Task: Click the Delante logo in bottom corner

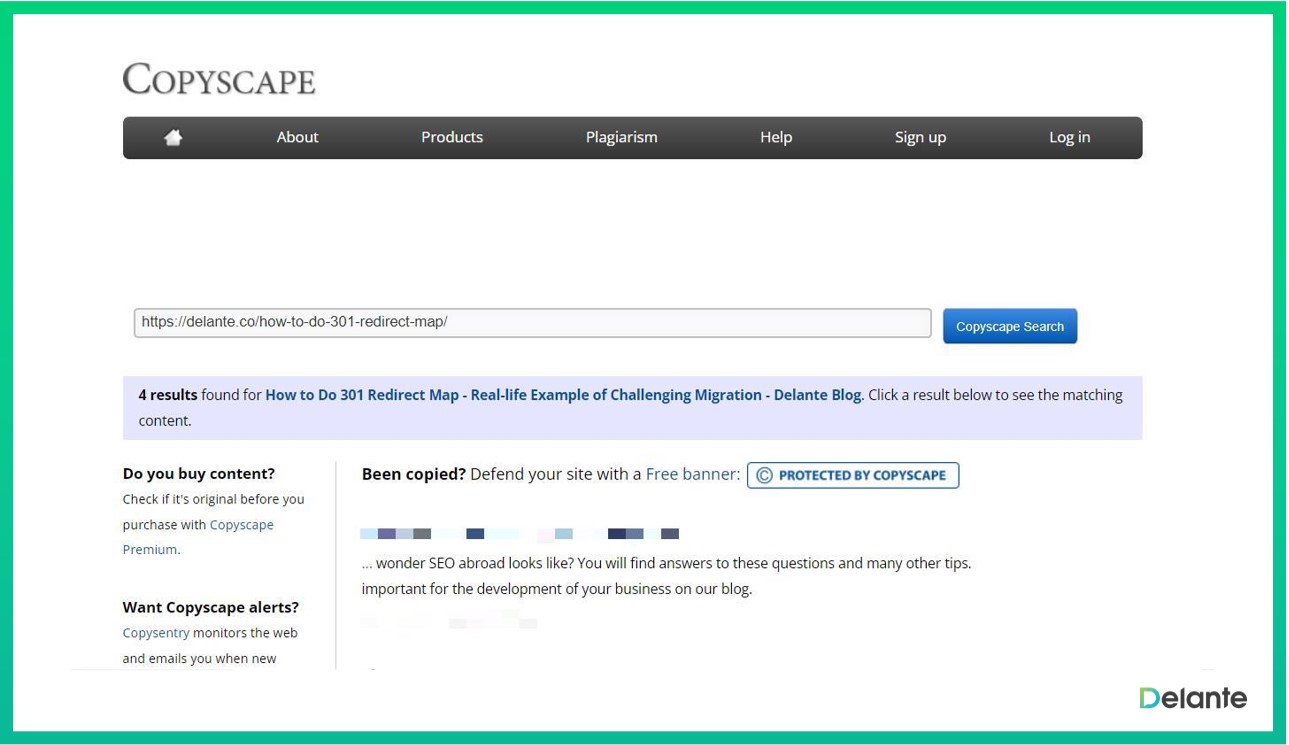Action: point(1192,698)
